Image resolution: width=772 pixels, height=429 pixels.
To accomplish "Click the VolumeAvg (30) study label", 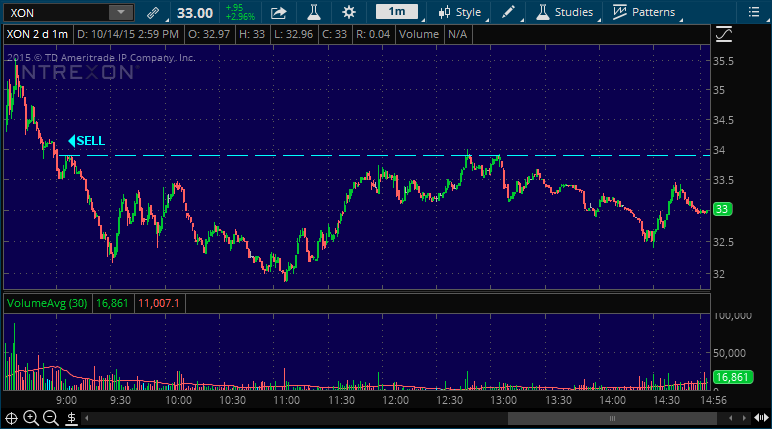I will coord(47,303).
